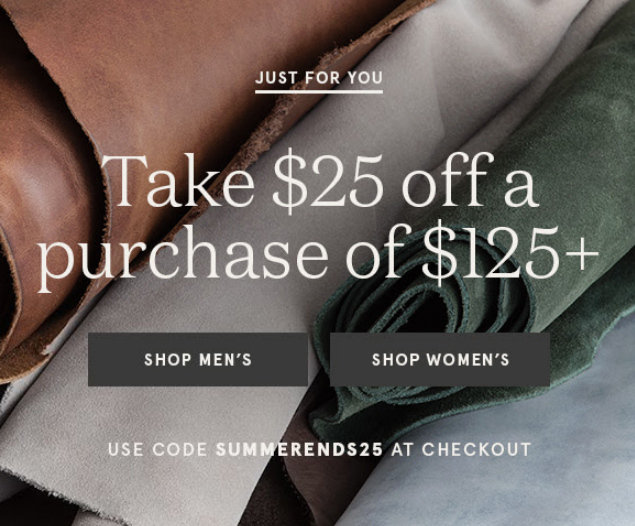Click the 'purchase of $125+' headline line
The width and height of the screenshot is (635, 526).
318,254
